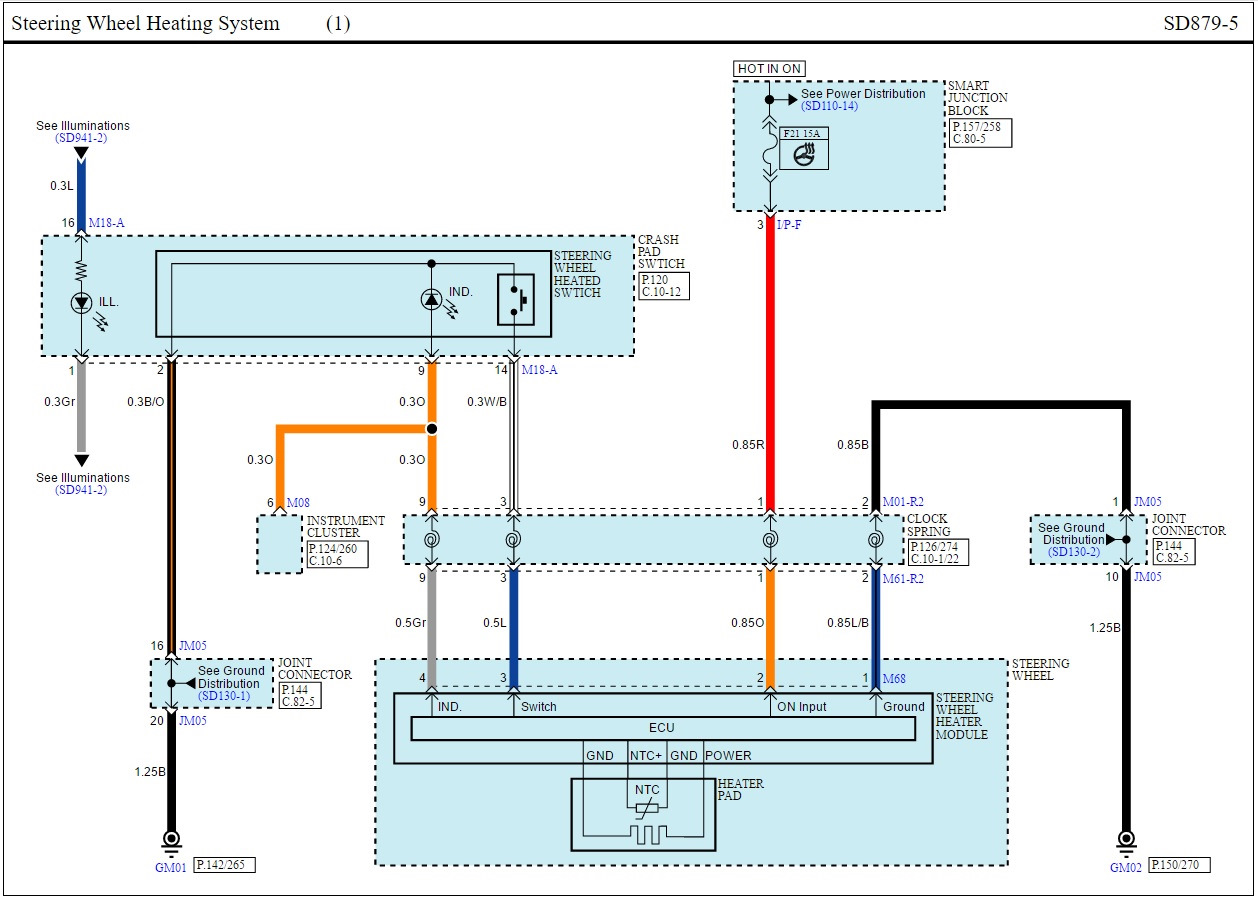The width and height of the screenshot is (1258, 899).
Task: Click the P.142/265 reference box for GM01
Action: click(224, 865)
